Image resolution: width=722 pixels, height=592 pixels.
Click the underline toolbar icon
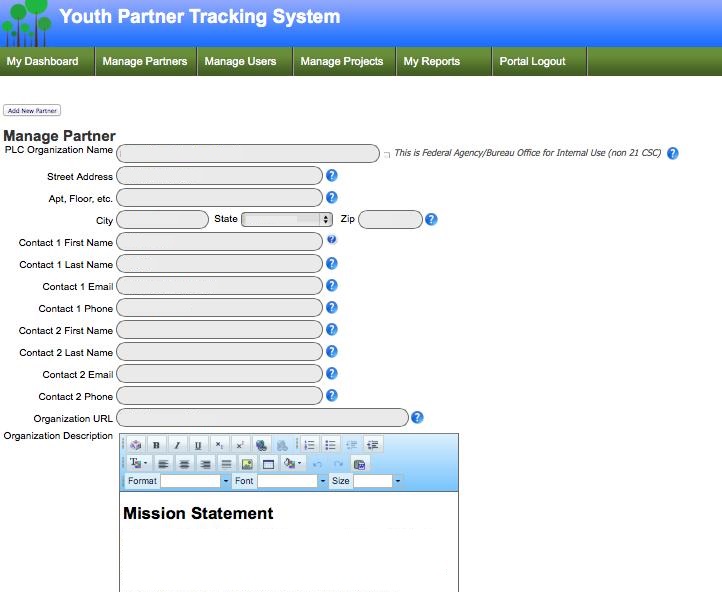(x=198, y=445)
